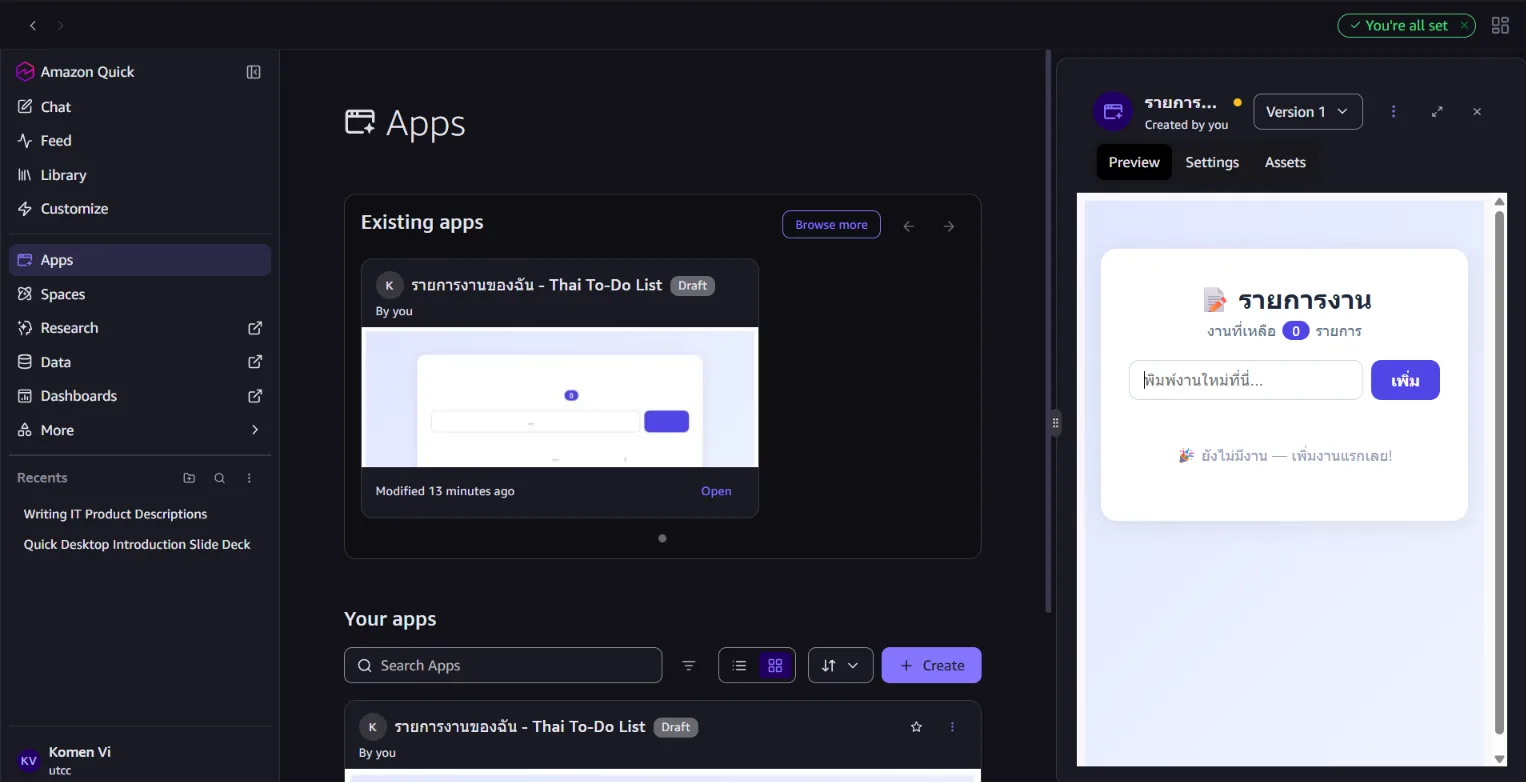Screen dimensions: 1526x782
Task: Click the new folder icon beside Recents
Action: [189, 478]
